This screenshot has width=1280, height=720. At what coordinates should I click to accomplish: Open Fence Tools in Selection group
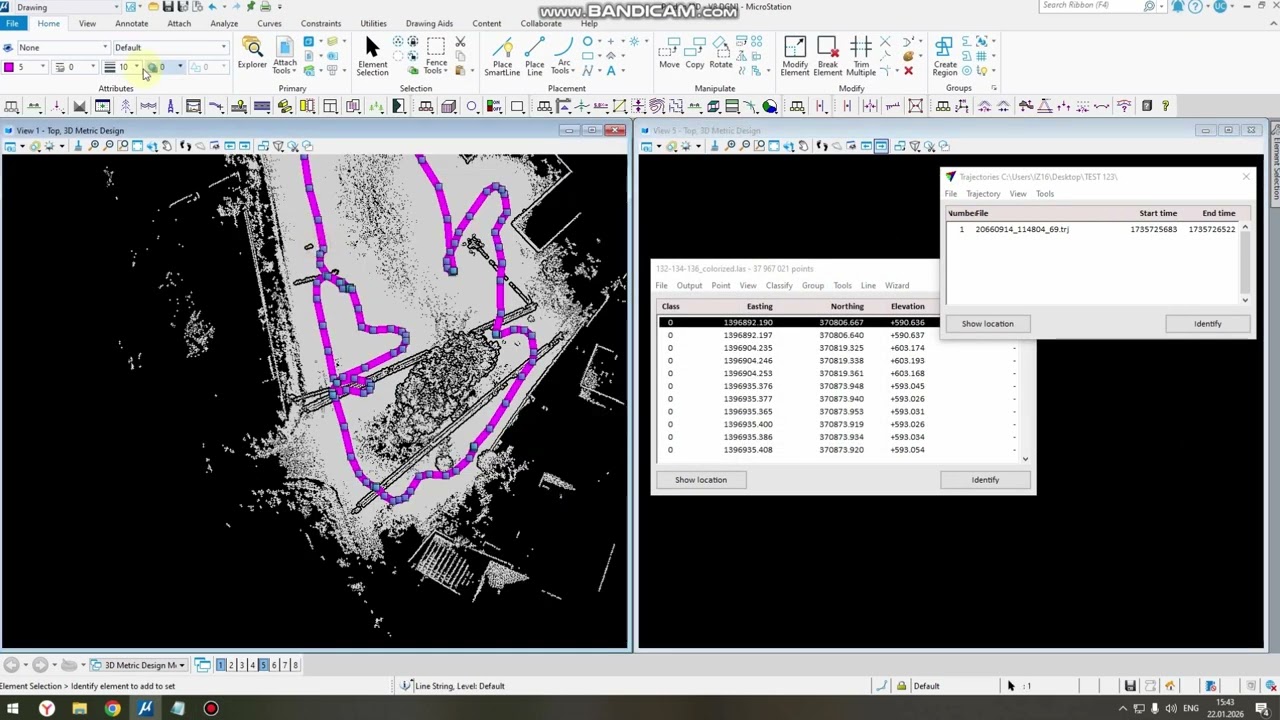click(x=436, y=56)
